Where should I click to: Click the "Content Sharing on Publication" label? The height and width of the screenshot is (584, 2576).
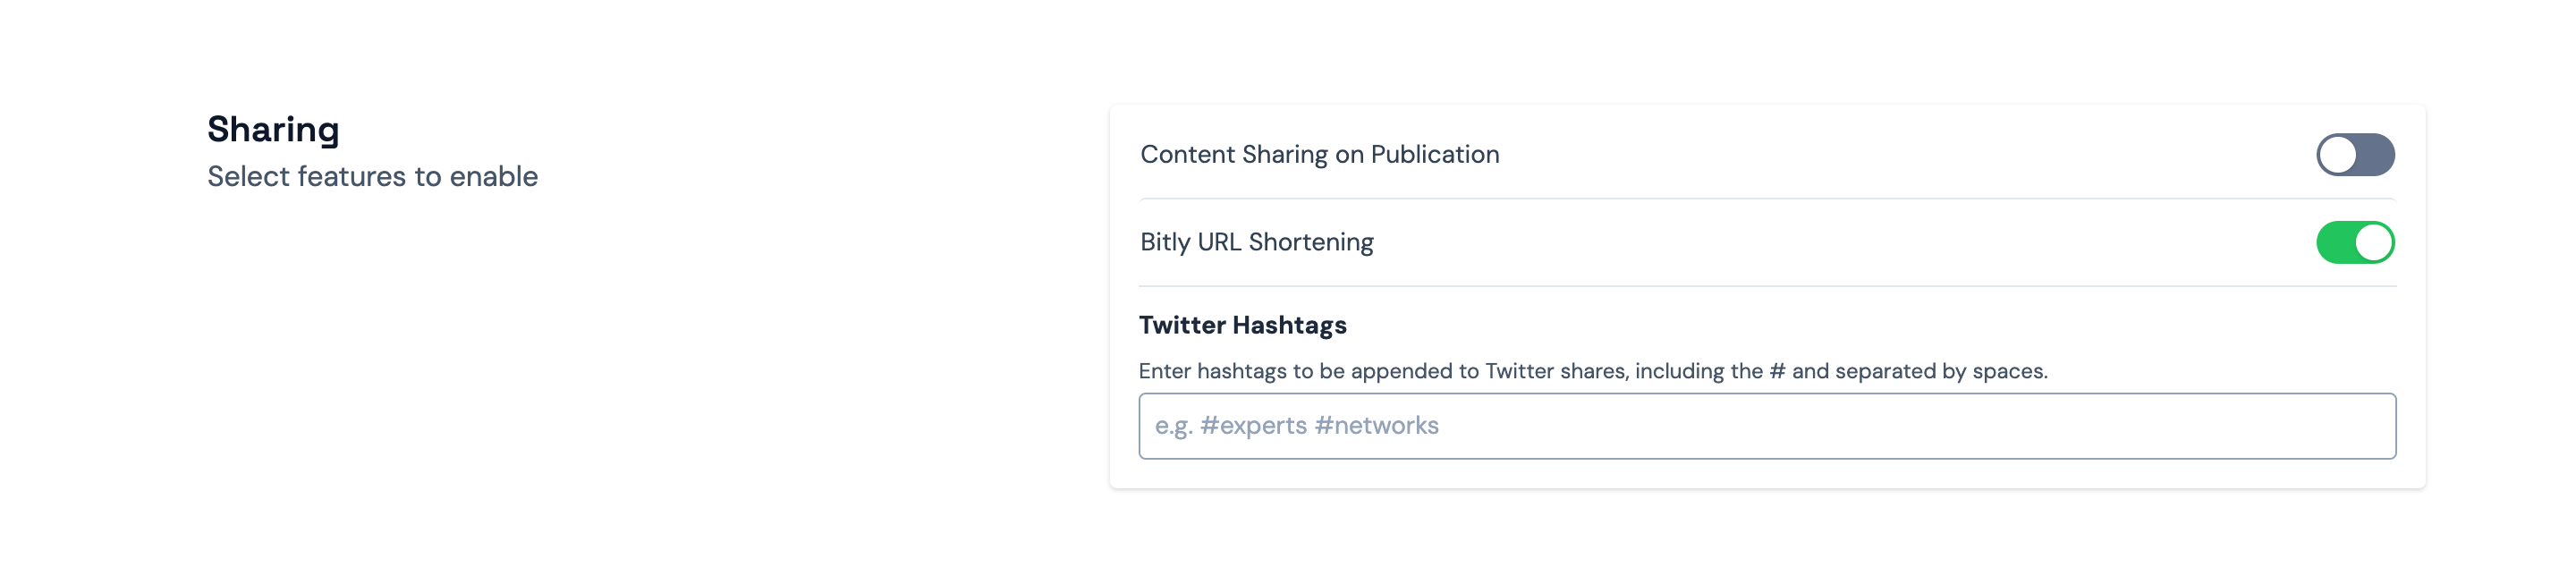tap(1319, 155)
